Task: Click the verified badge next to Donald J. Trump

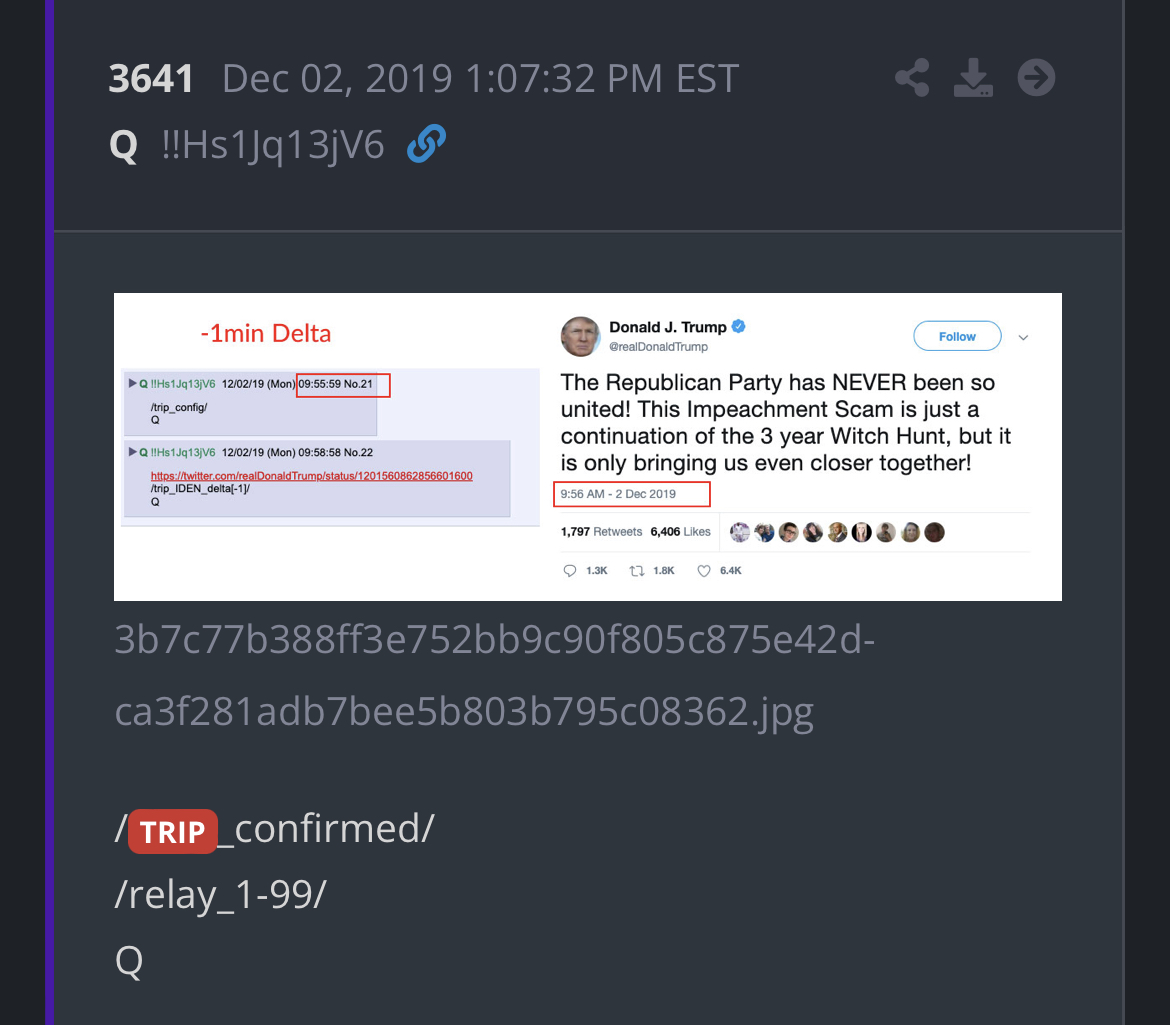Action: (x=739, y=326)
